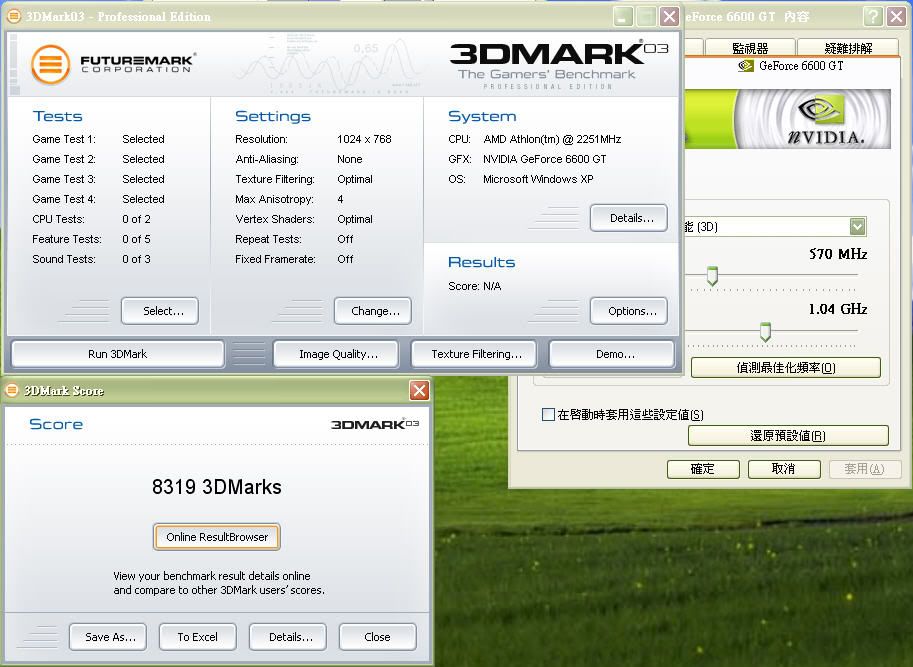Image resolution: width=913 pixels, height=667 pixels.
Task: Close the 3DMark03 main window
Action: [x=669, y=16]
